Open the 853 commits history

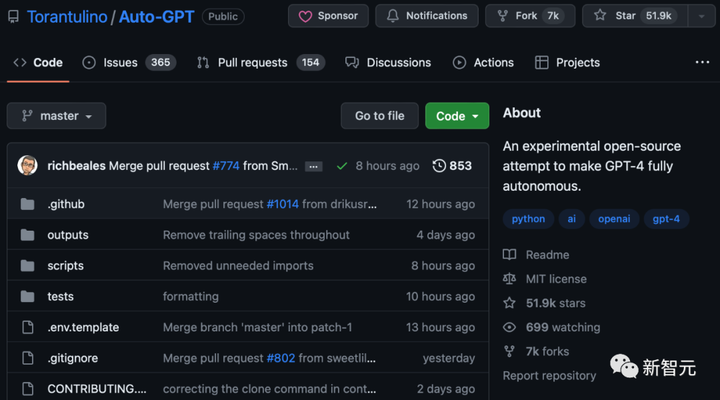[452, 165]
